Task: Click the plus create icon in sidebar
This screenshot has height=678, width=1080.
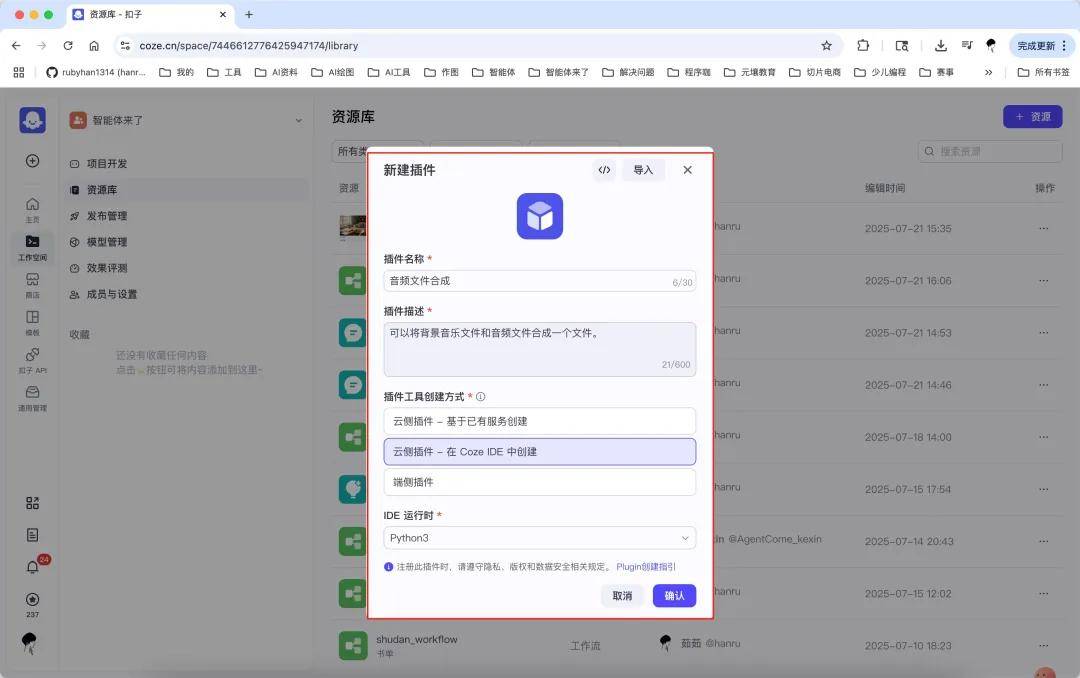Action: [x=33, y=161]
